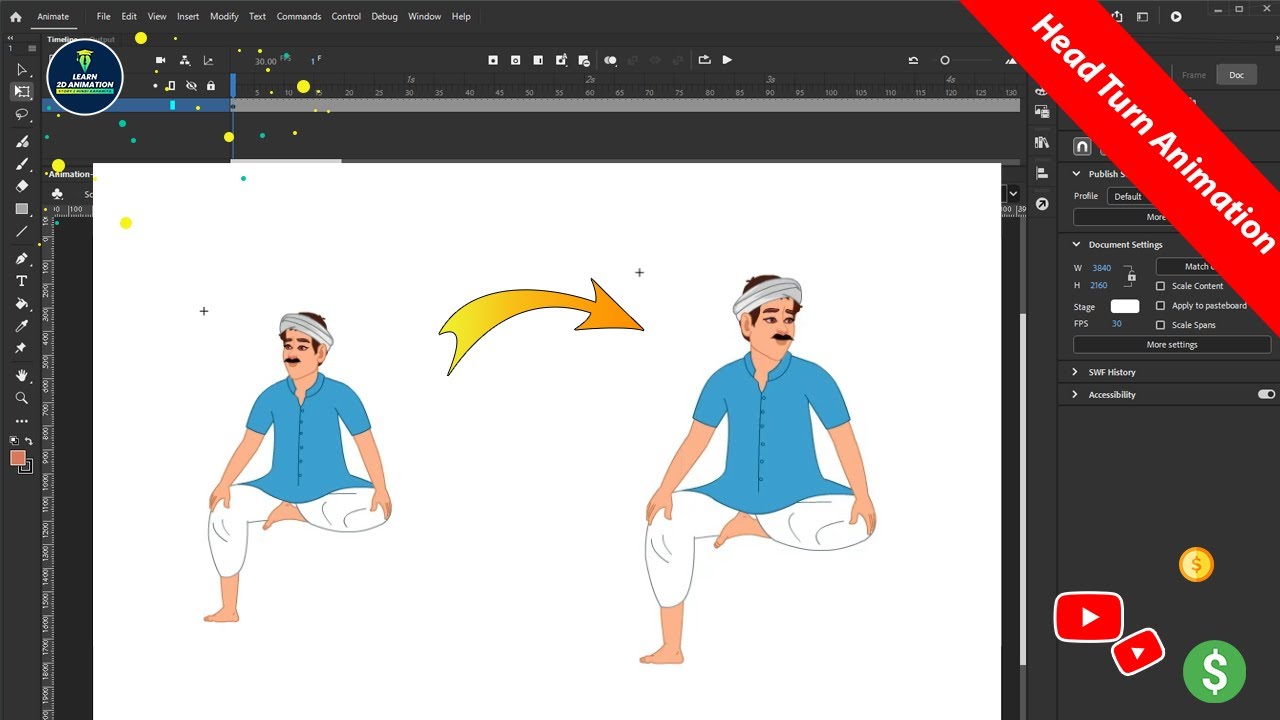Toggle width-height link lock
Screen dimensions: 1280x720
1131,276
